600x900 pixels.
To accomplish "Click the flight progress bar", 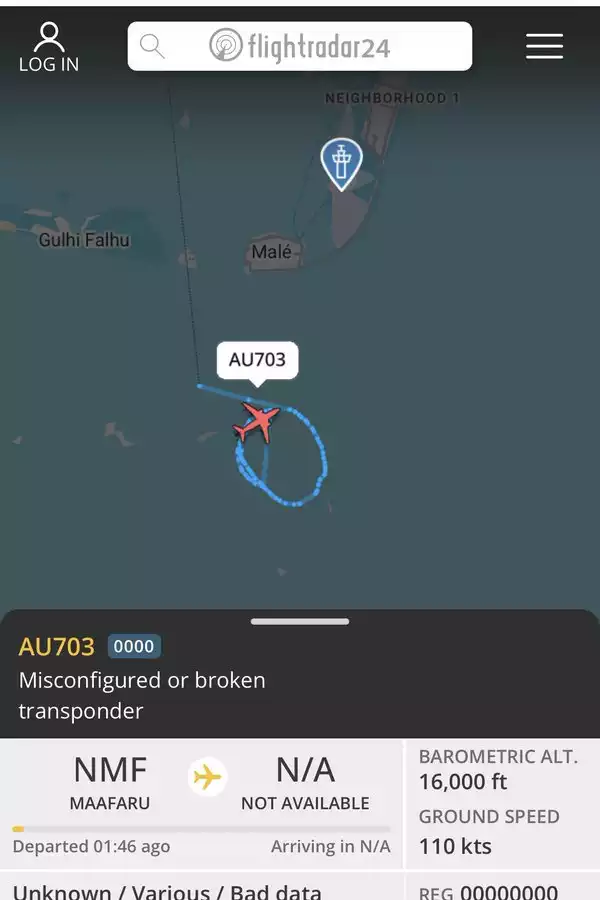I will pyautogui.click(x=201, y=829).
